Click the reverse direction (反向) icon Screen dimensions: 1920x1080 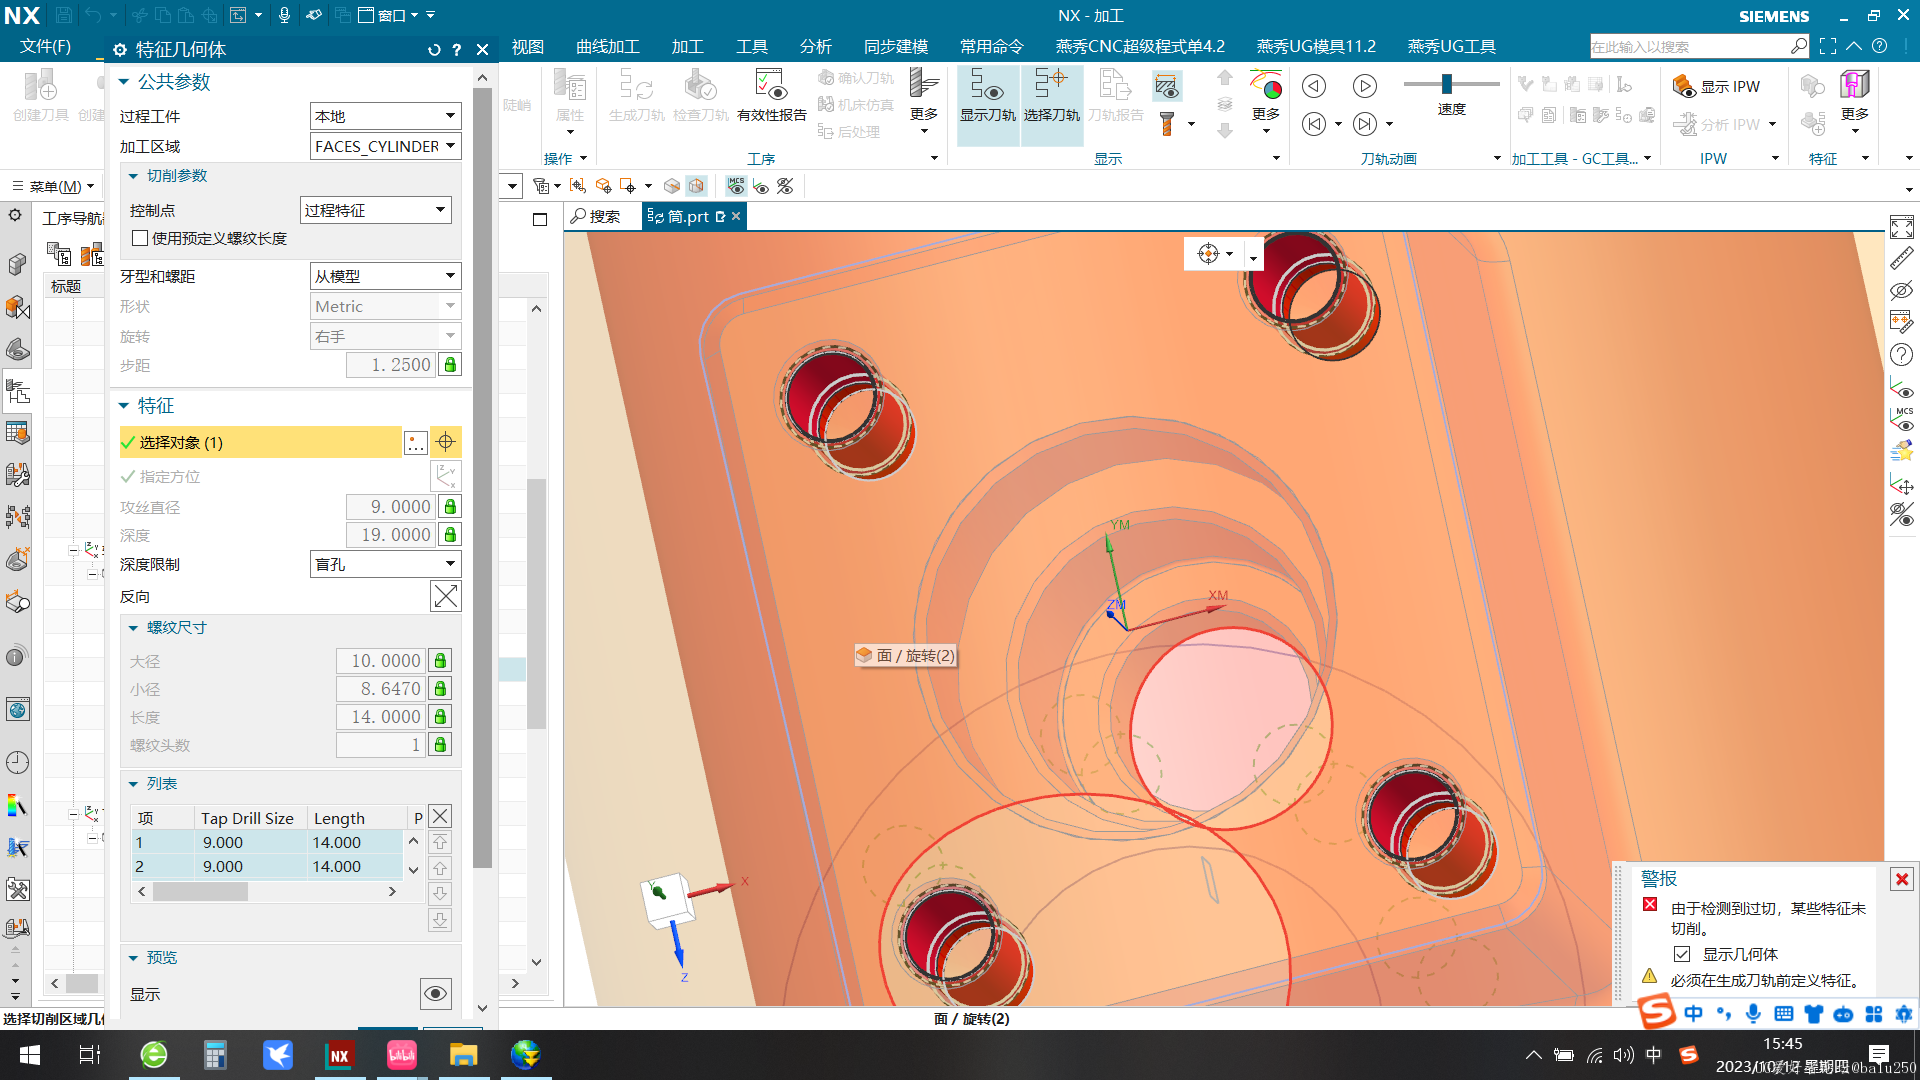click(446, 596)
